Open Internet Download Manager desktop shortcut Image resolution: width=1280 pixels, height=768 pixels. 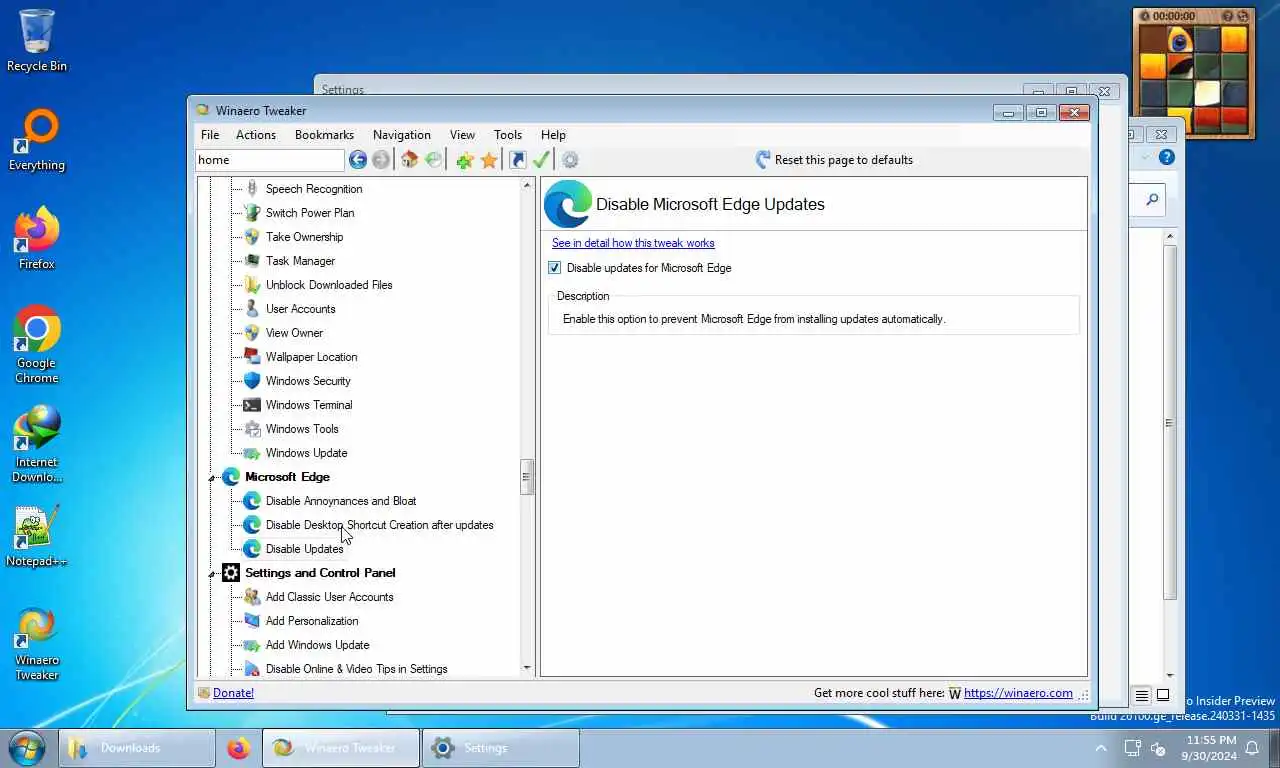pyautogui.click(x=37, y=444)
